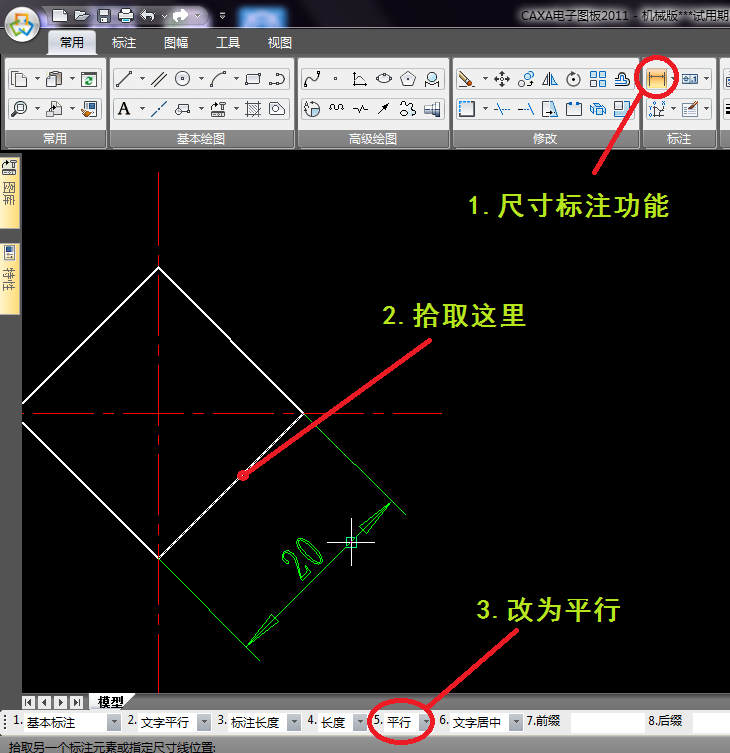Click the 模型 sheet tab
The width and height of the screenshot is (730, 753).
pos(110,702)
